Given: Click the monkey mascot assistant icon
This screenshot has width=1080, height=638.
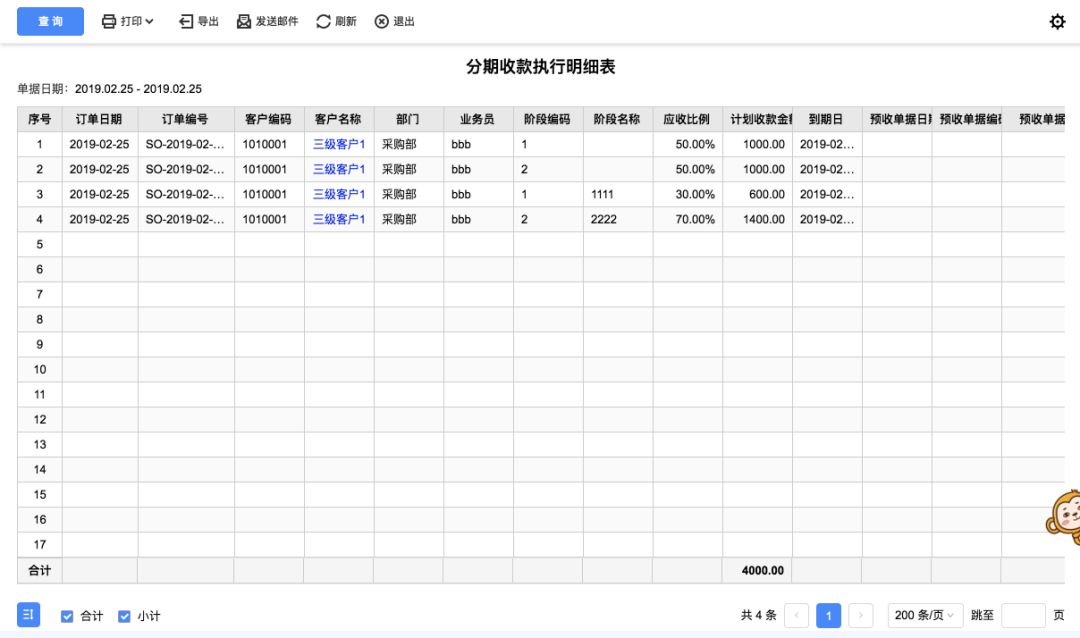Looking at the screenshot, I should (1062, 517).
